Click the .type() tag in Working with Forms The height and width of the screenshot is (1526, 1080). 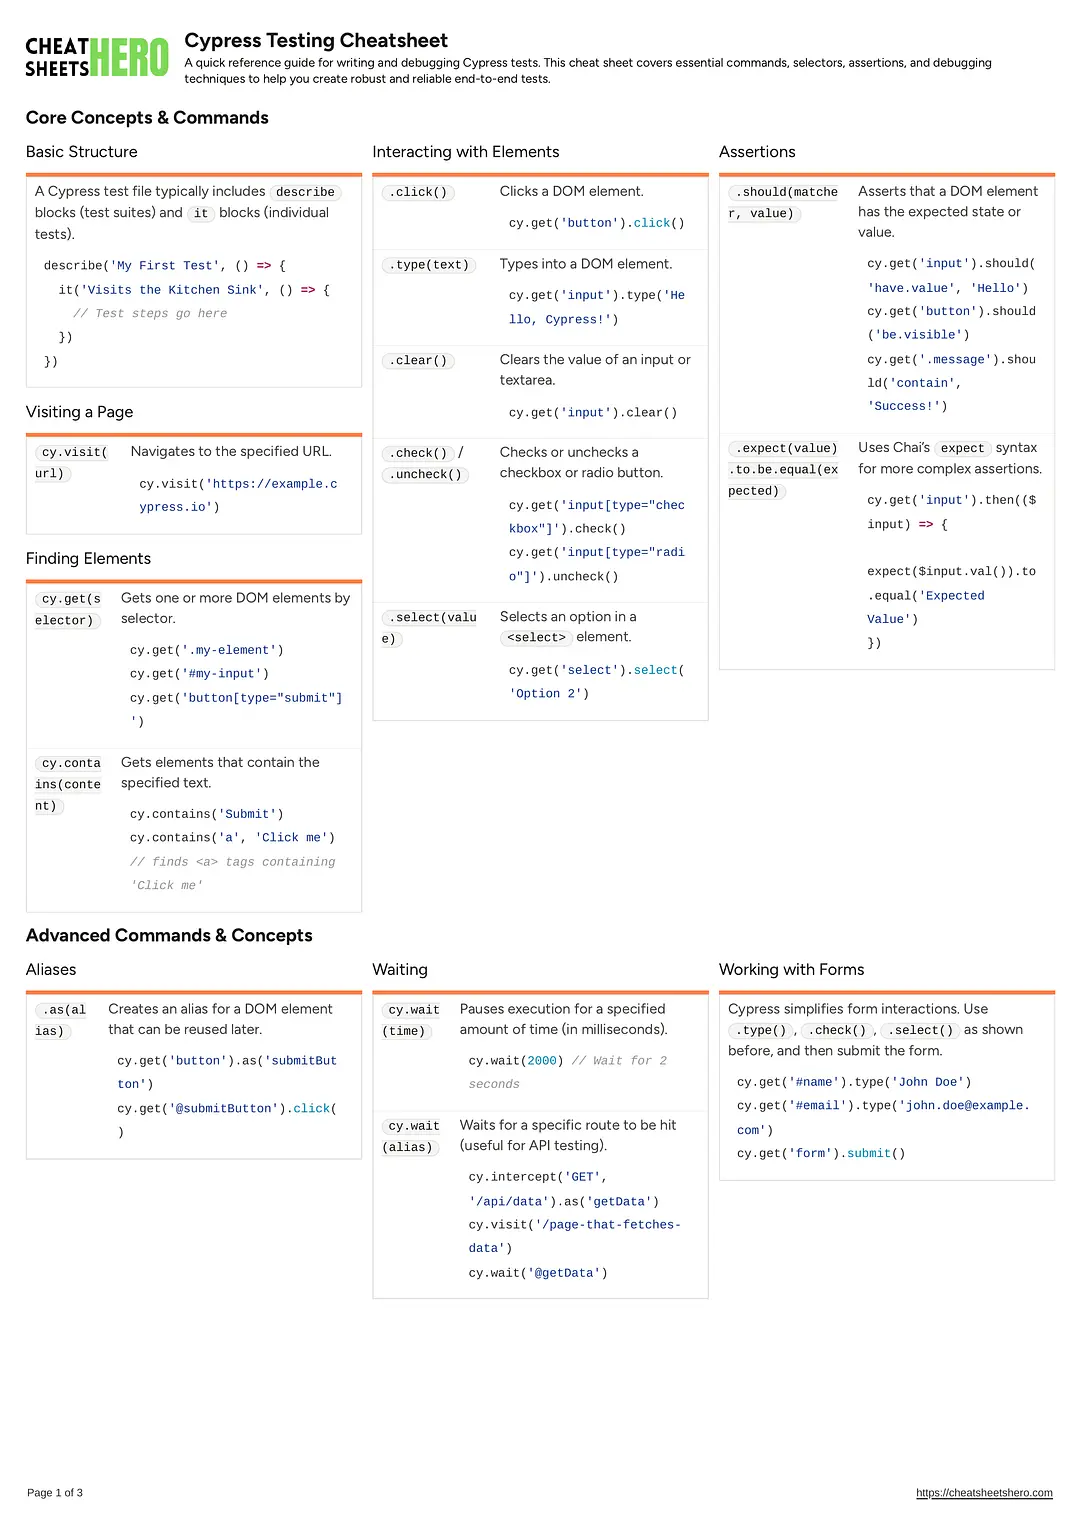tap(761, 1030)
